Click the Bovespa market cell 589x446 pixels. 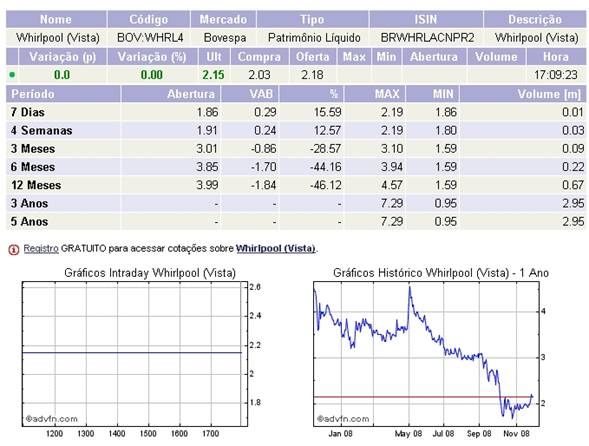tap(225, 38)
